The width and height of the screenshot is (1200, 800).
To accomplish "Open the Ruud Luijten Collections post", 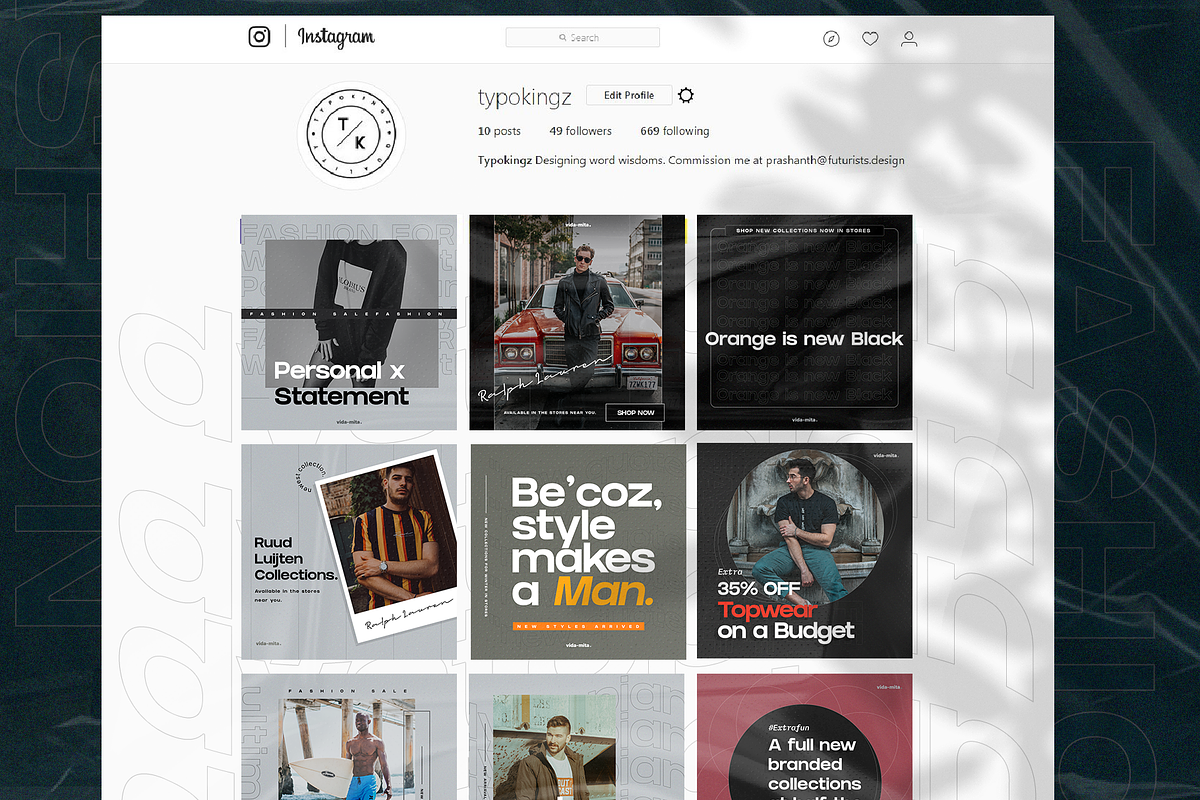I will [349, 551].
